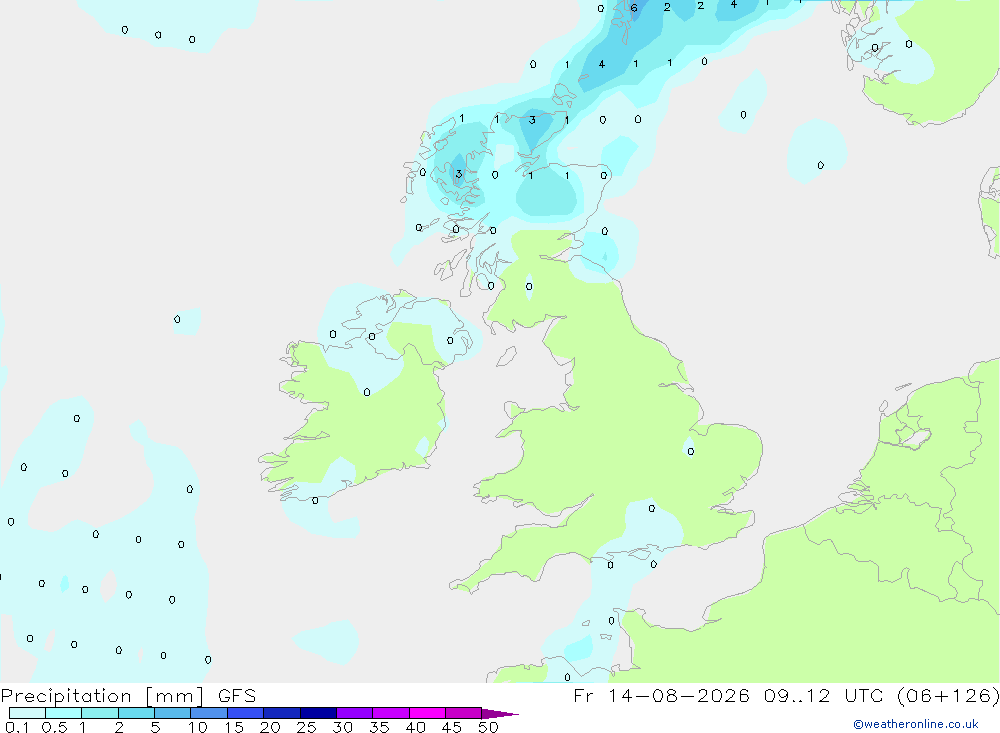Pick the 35–40 mm violet legend swatch
The height and width of the screenshot is (733, 1000).
tap(391, 713)
